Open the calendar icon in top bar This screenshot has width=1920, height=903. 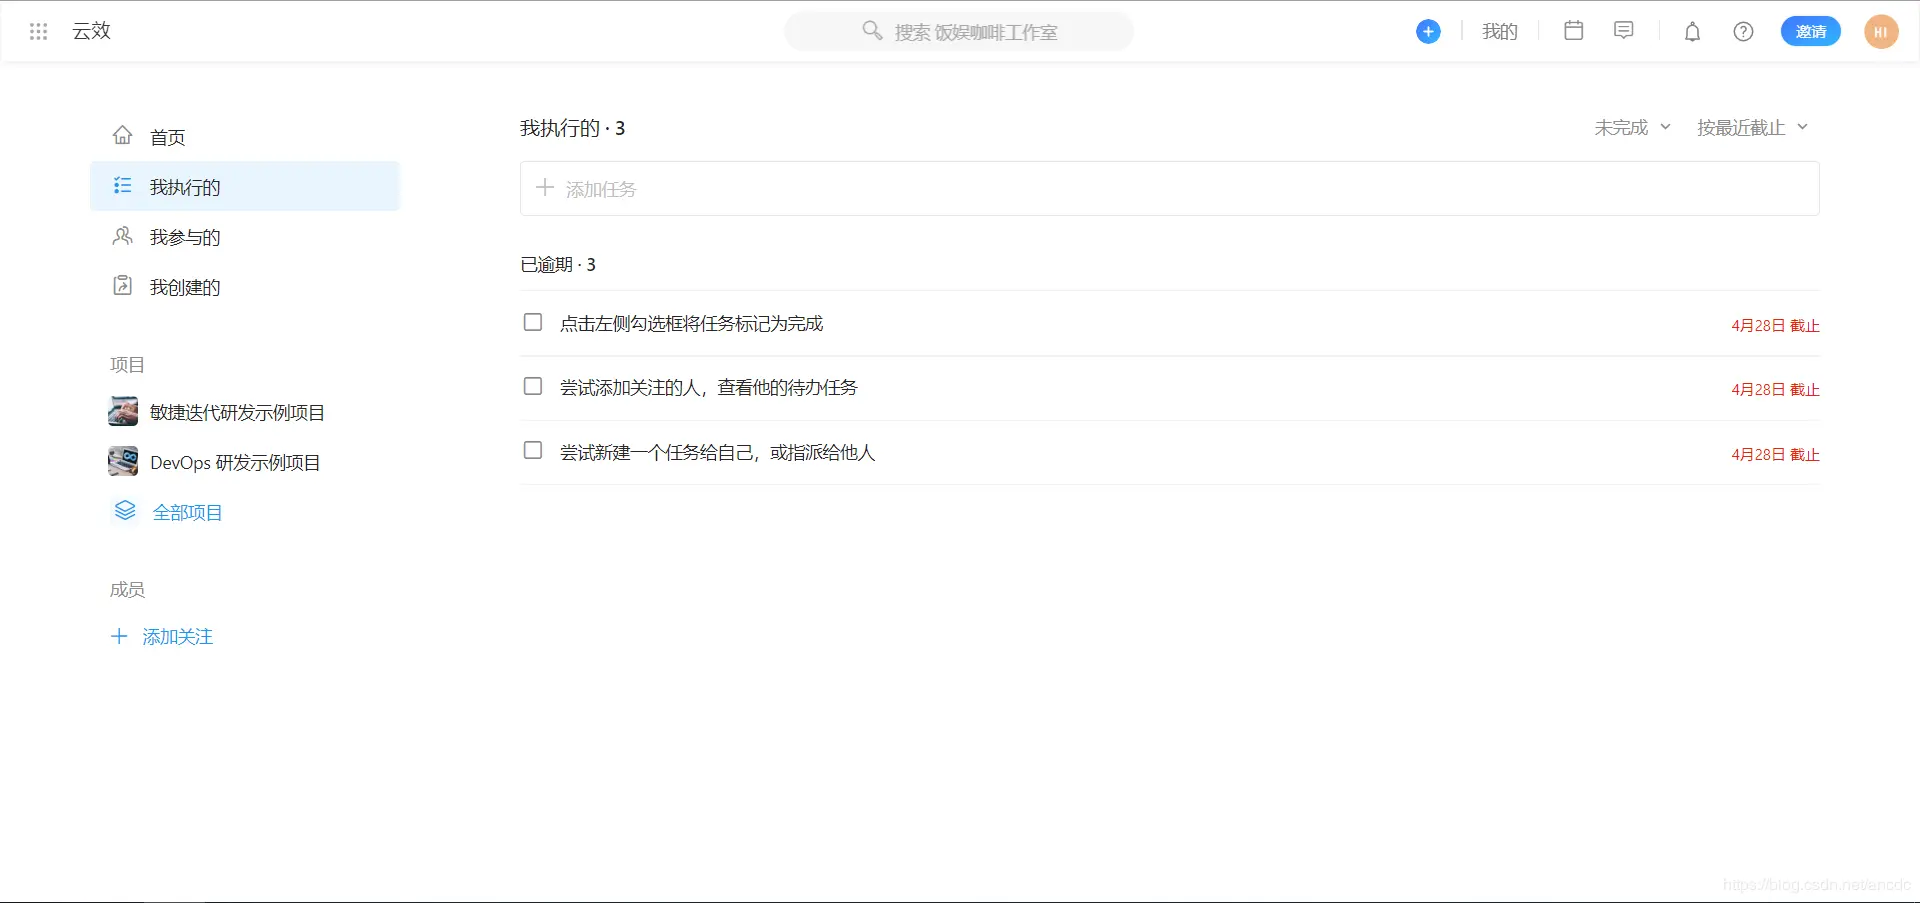point(1573,31)
